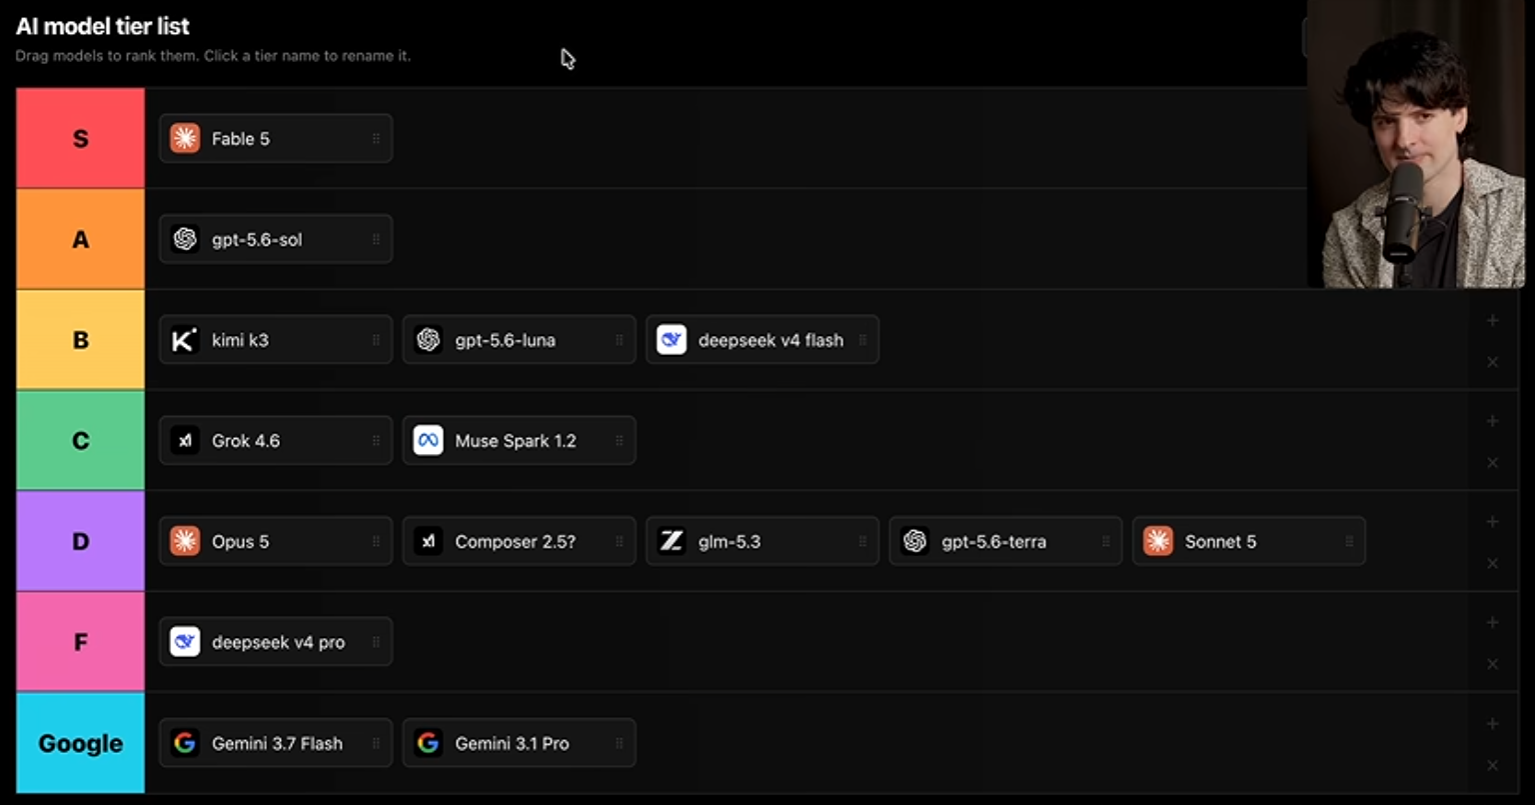Click the "Grok 4.6" model name text
This screenshot has height=805, width=1535.
point(246,441)
